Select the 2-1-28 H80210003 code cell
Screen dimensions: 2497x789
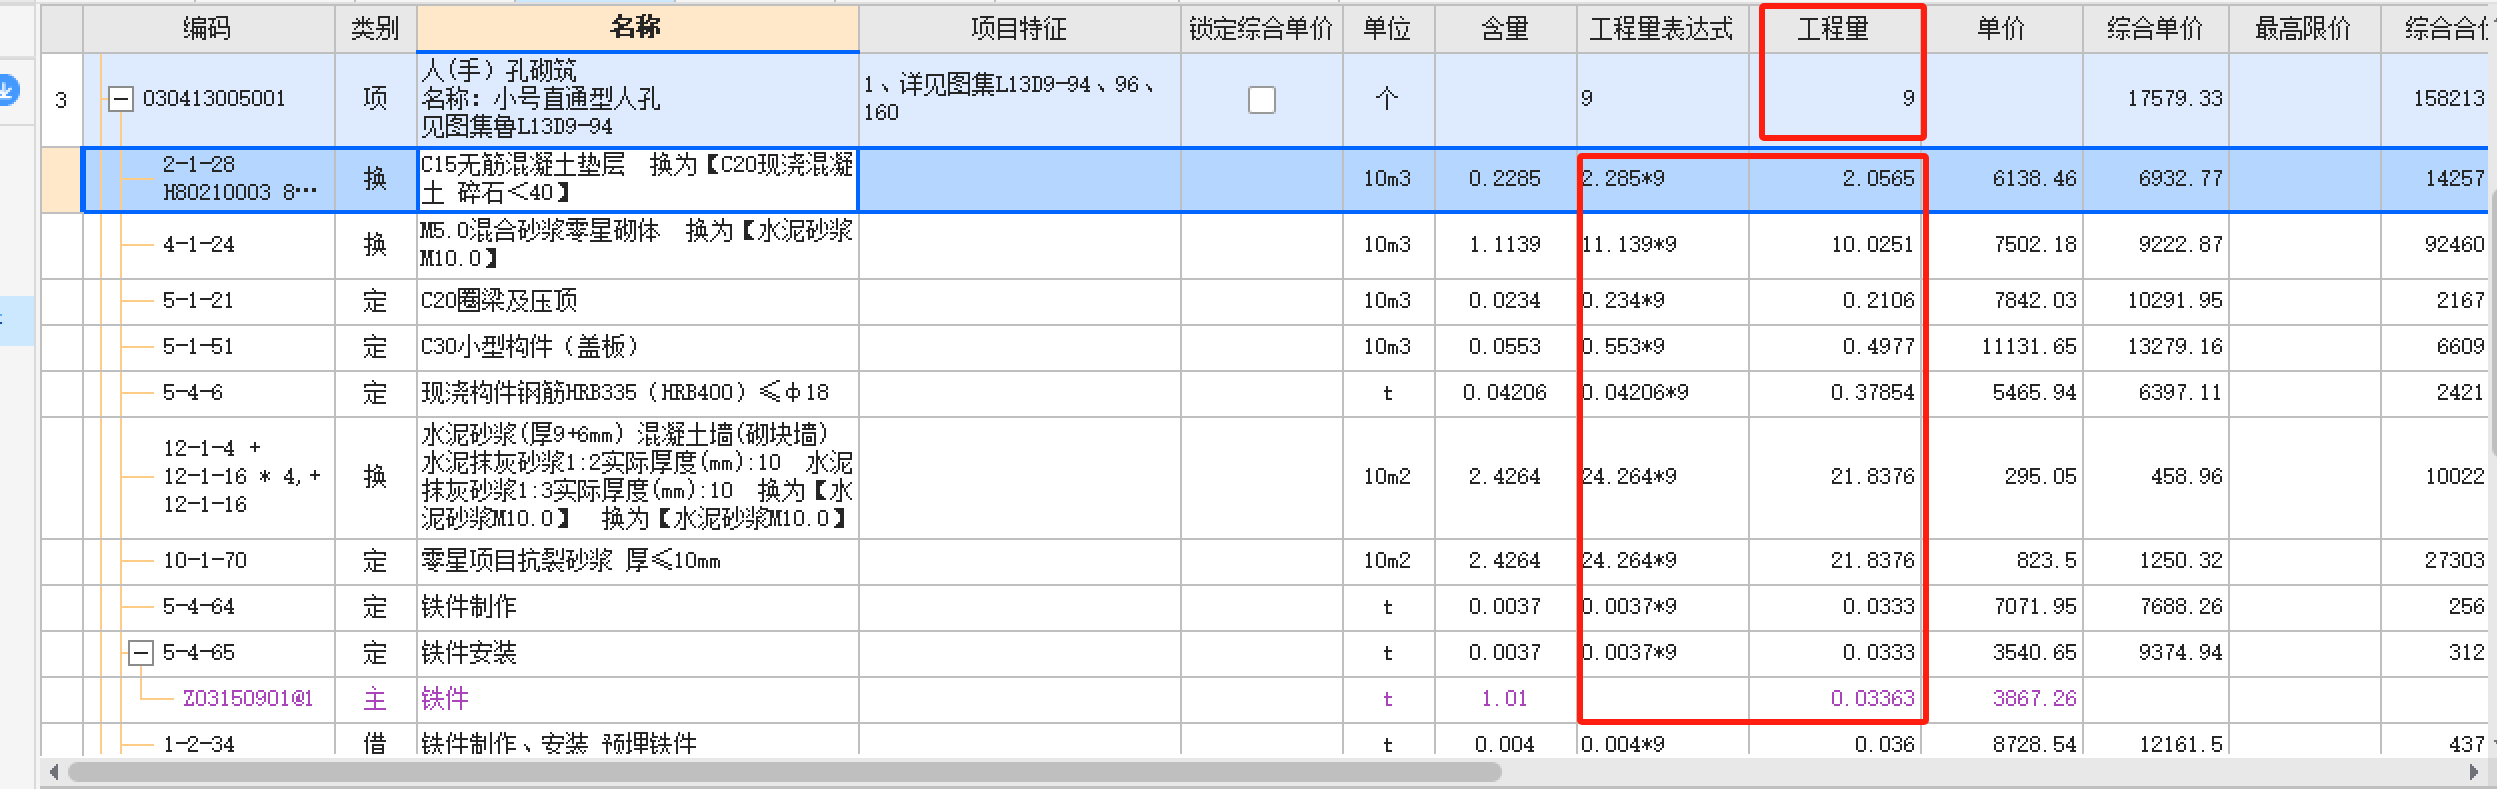tap(240, 178)
